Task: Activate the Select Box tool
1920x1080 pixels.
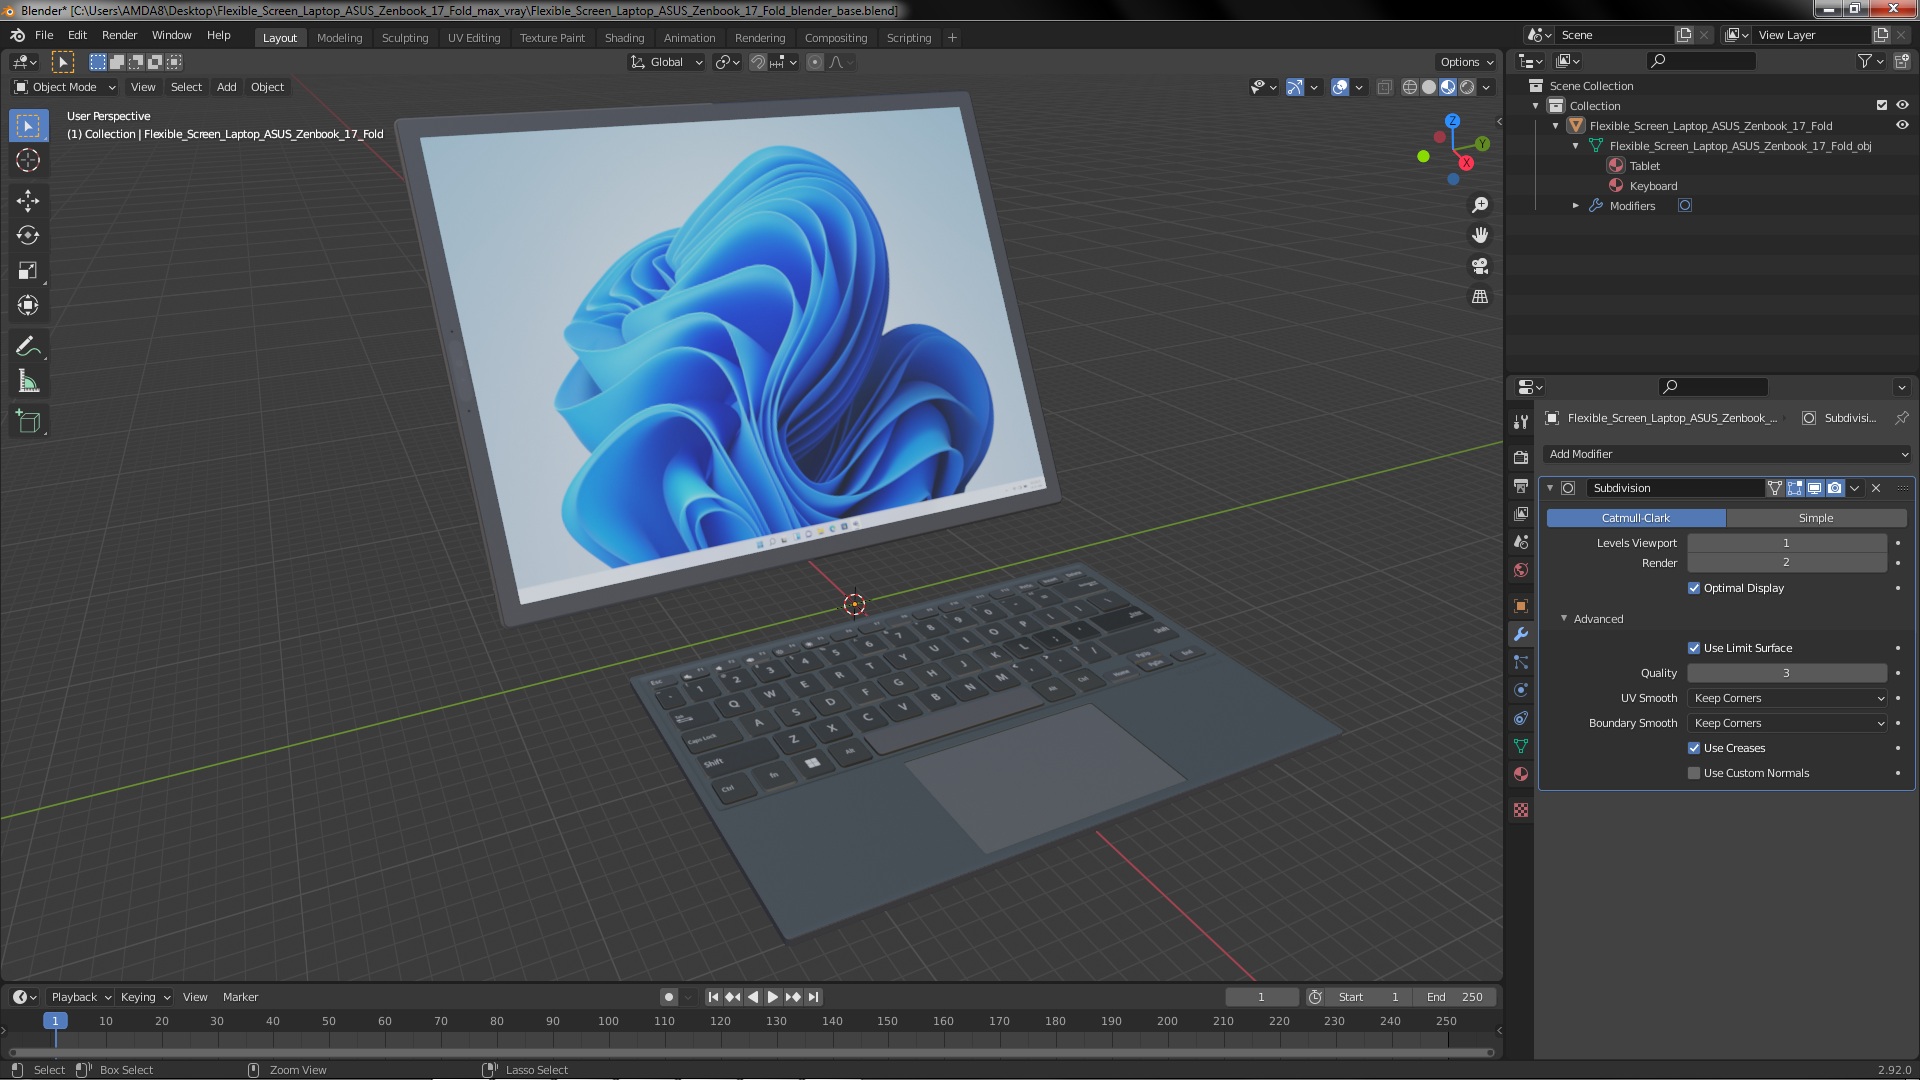Action: tap(28, 126)
